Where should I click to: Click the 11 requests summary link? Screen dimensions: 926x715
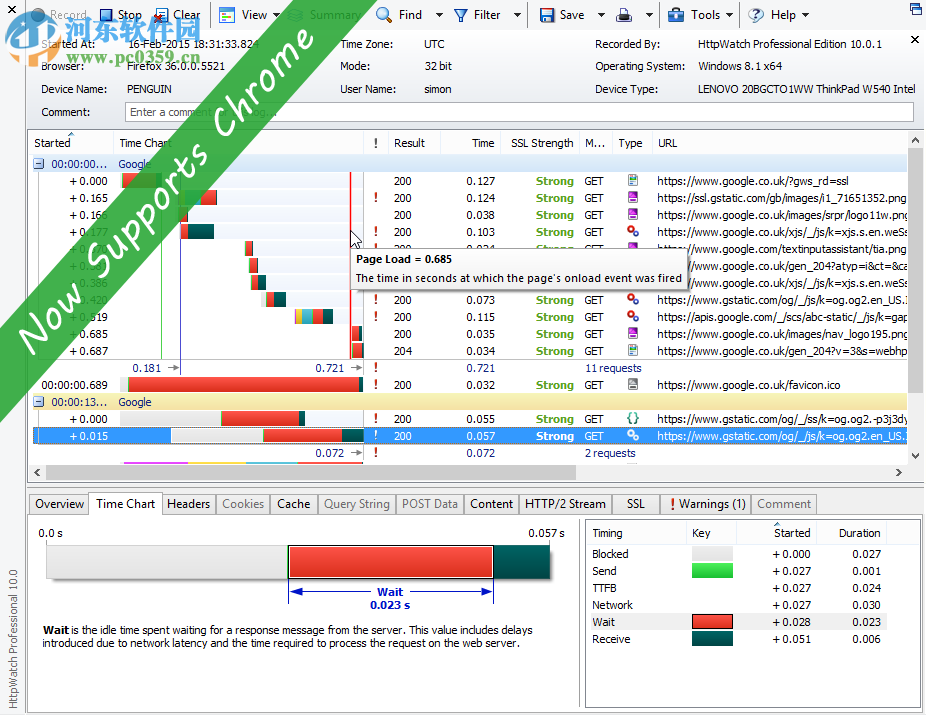click(613, 367)
